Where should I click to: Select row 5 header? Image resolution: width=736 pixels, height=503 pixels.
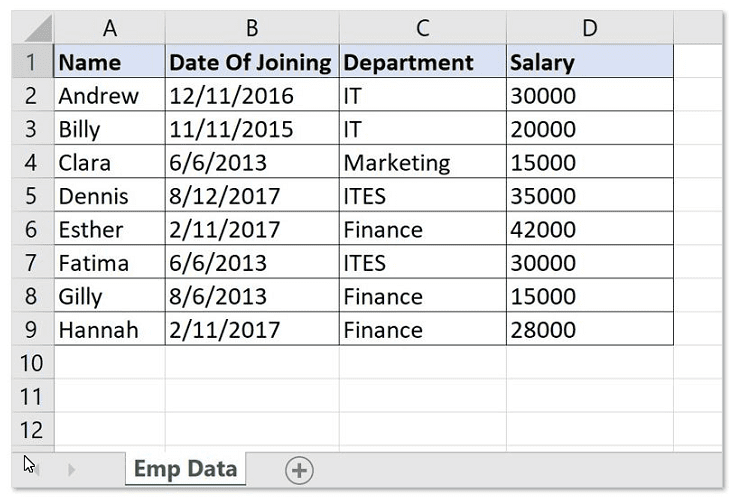click(32, 196)
